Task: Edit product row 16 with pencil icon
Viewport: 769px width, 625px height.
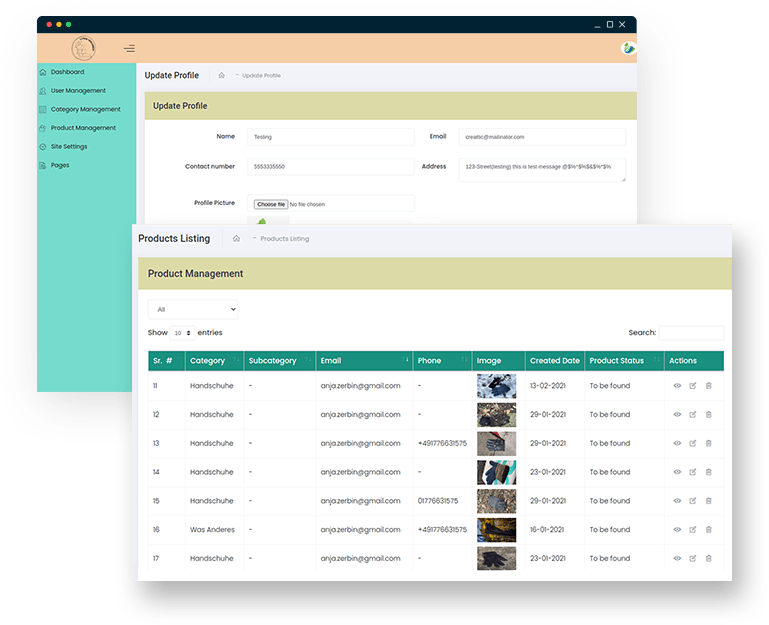Action: tap(693, 530)
